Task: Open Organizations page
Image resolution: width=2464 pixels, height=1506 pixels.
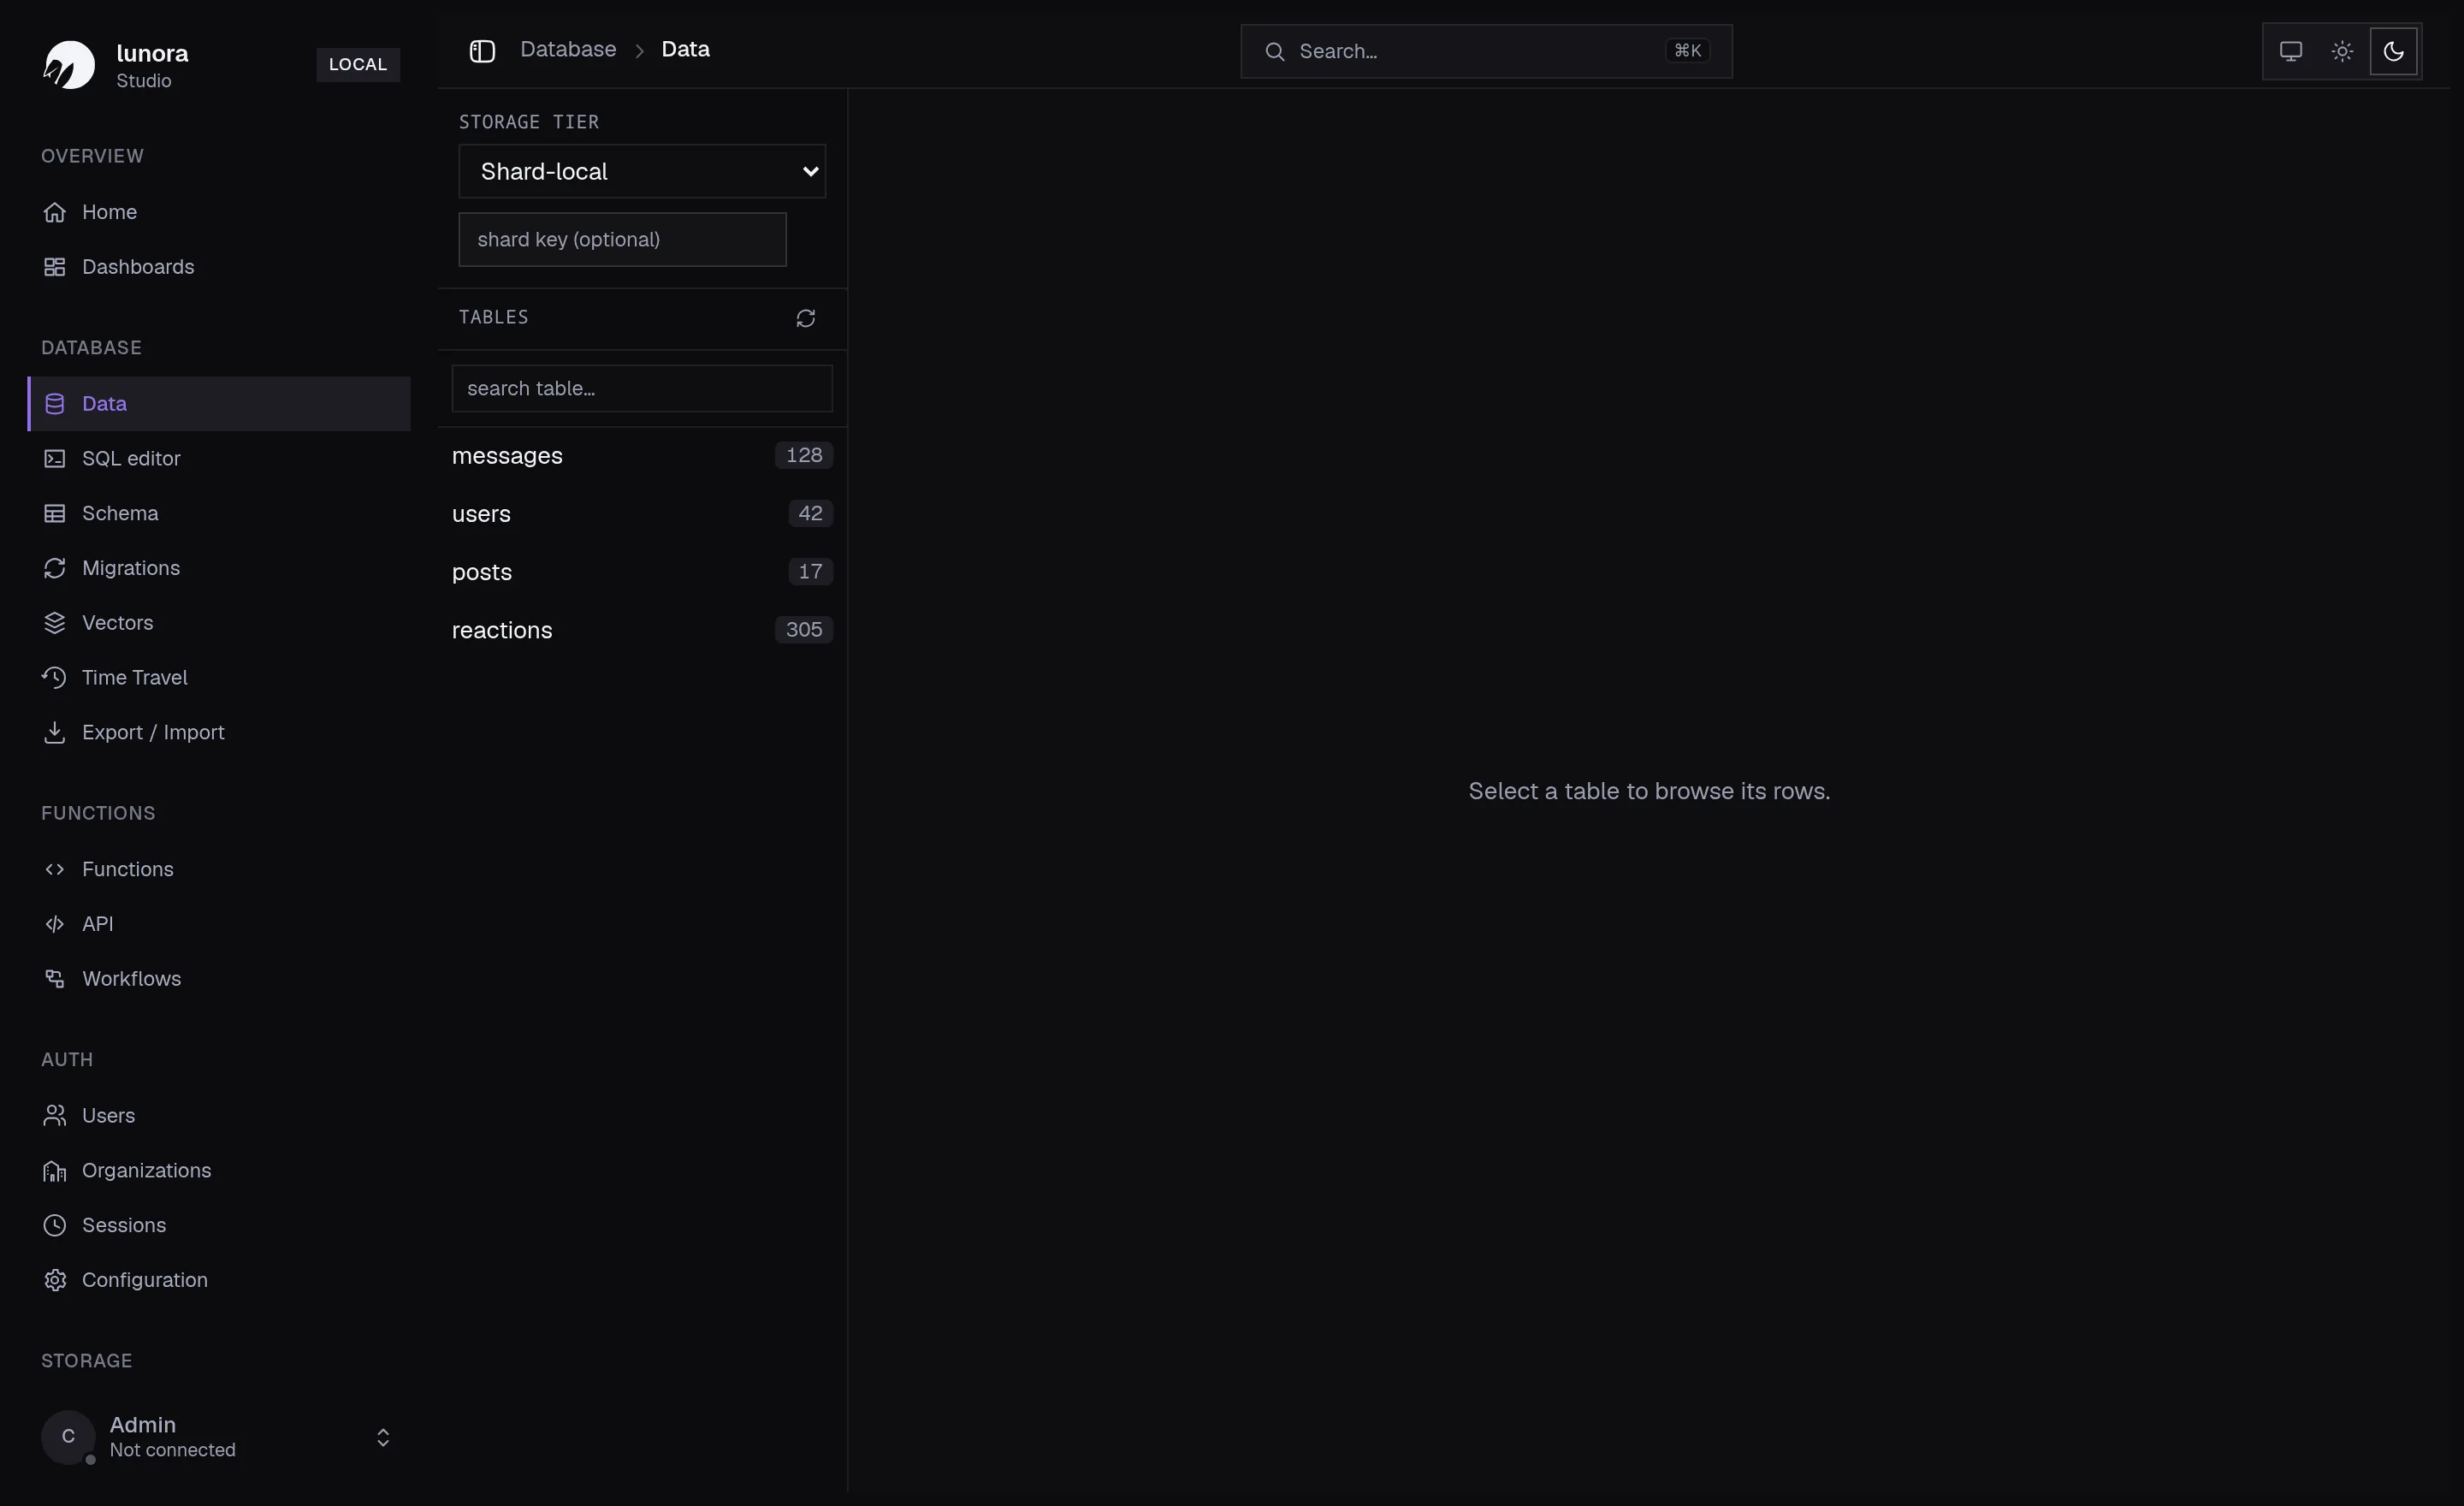Action: (219, 1171)
